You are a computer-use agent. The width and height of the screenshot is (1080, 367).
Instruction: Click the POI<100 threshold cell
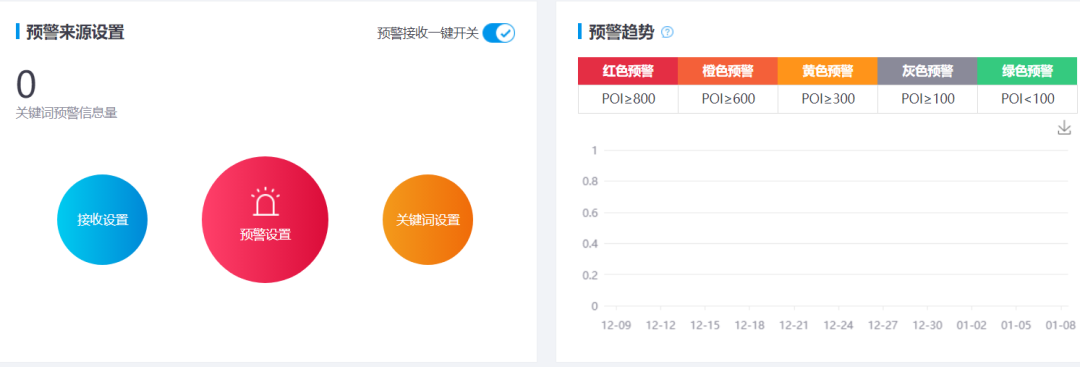pyautogui.click(x=1028, y=98)
